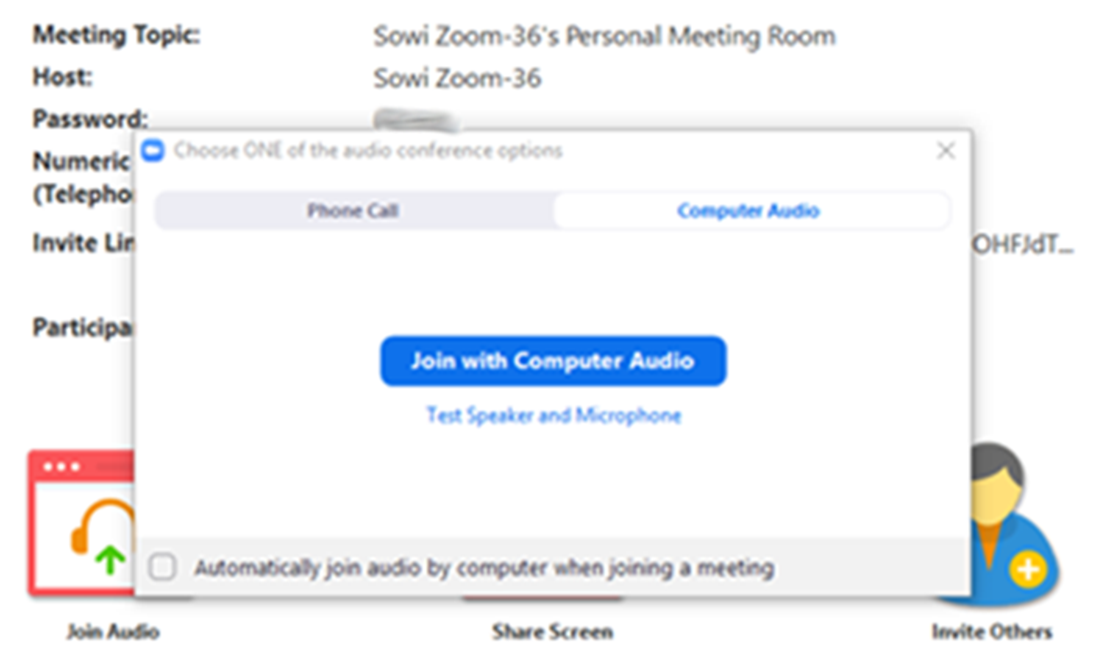Click the yellow plus badge on Invite icon
Image resolution: width=1096 pixels, height=656 pixels.
coord(1027,569)
